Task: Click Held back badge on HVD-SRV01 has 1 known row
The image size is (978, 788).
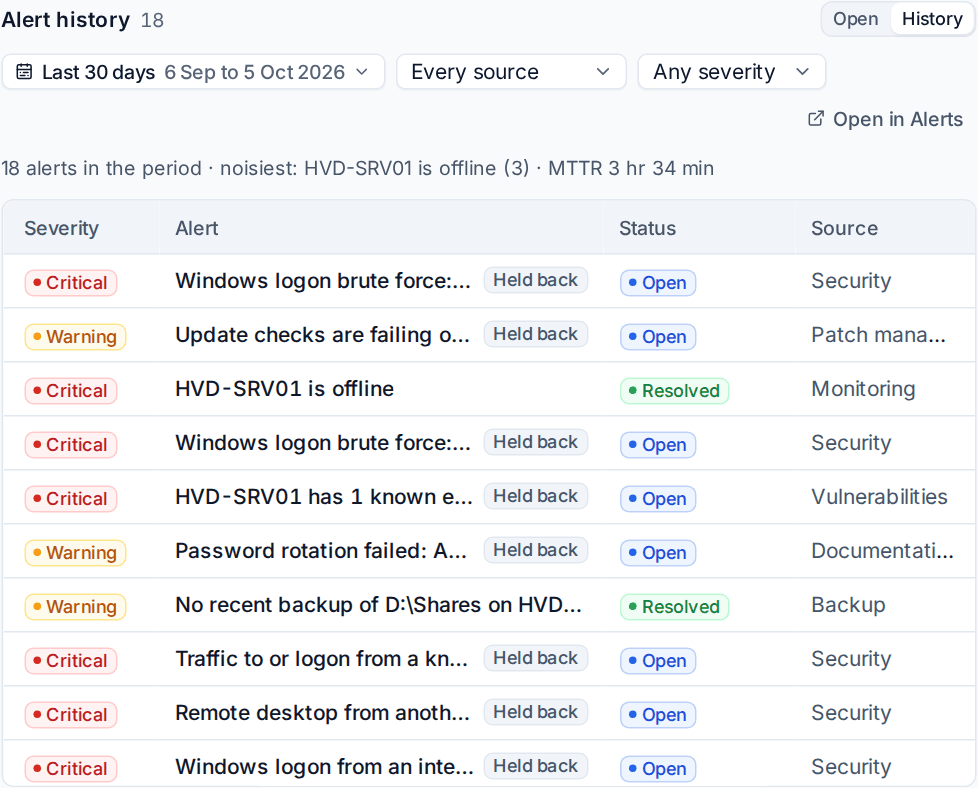Action: tap(535, 496)
